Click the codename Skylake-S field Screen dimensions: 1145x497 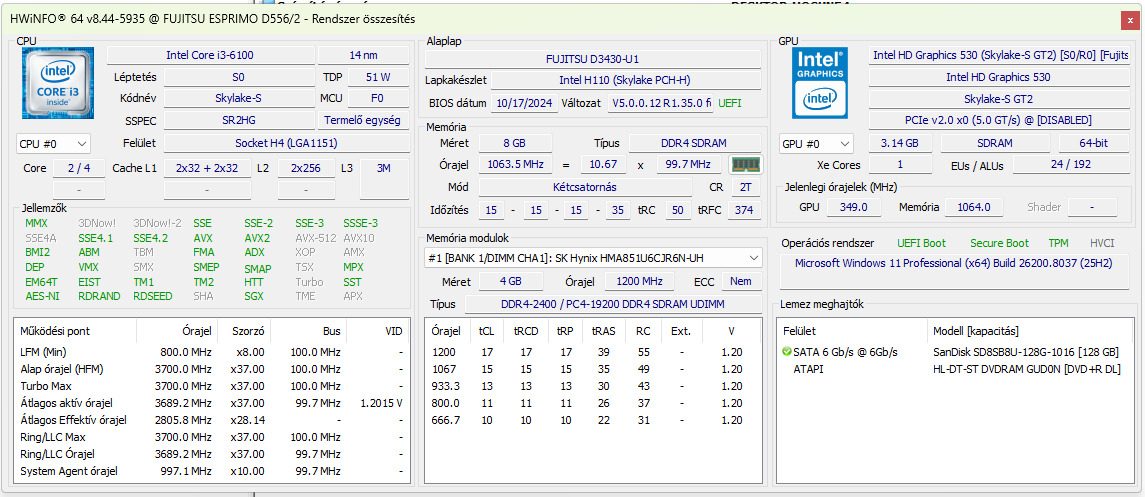pos(238,98)
